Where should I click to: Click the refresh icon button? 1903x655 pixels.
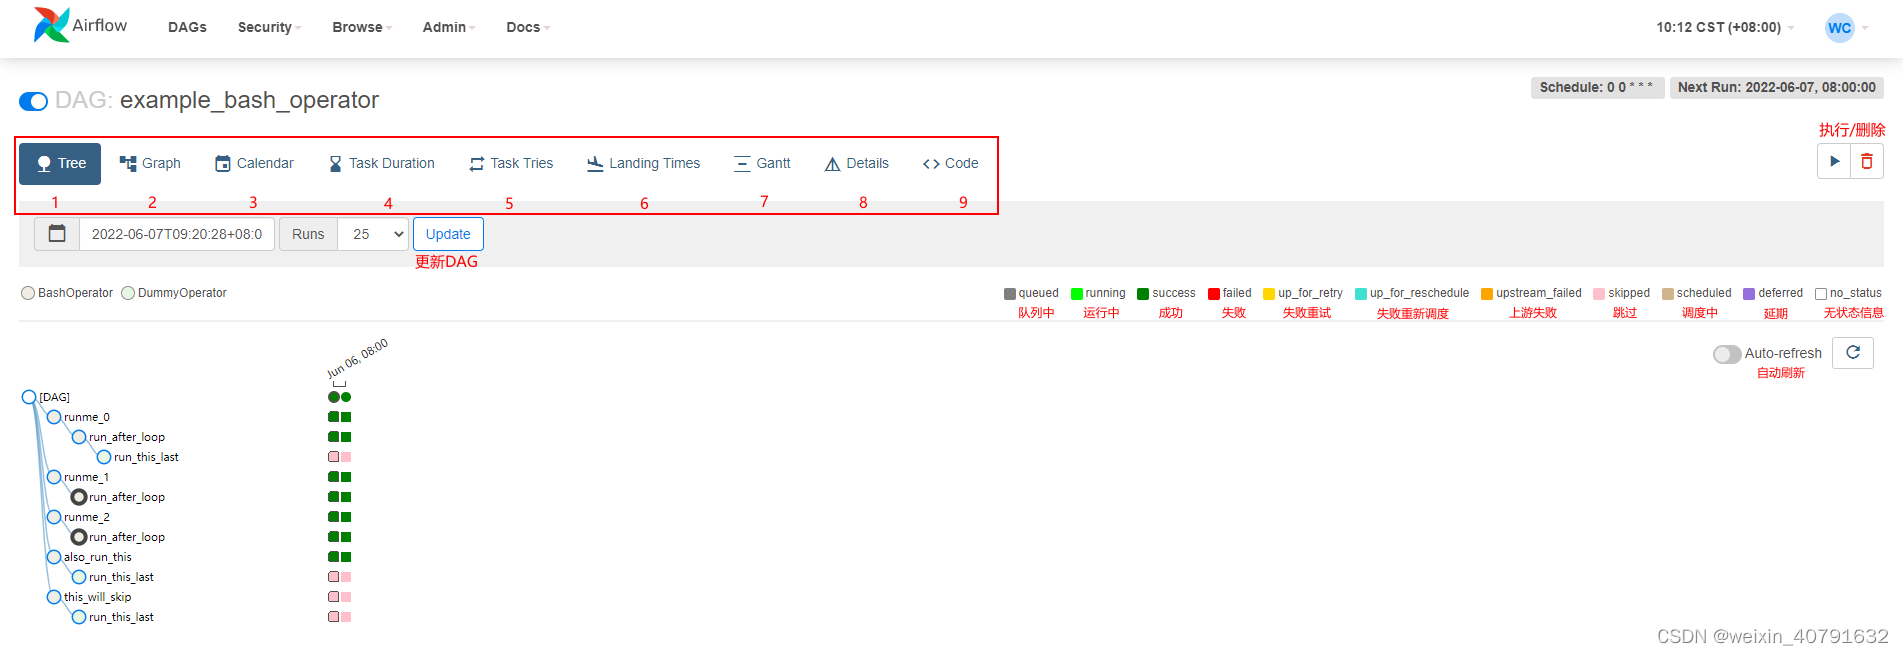1853,352
